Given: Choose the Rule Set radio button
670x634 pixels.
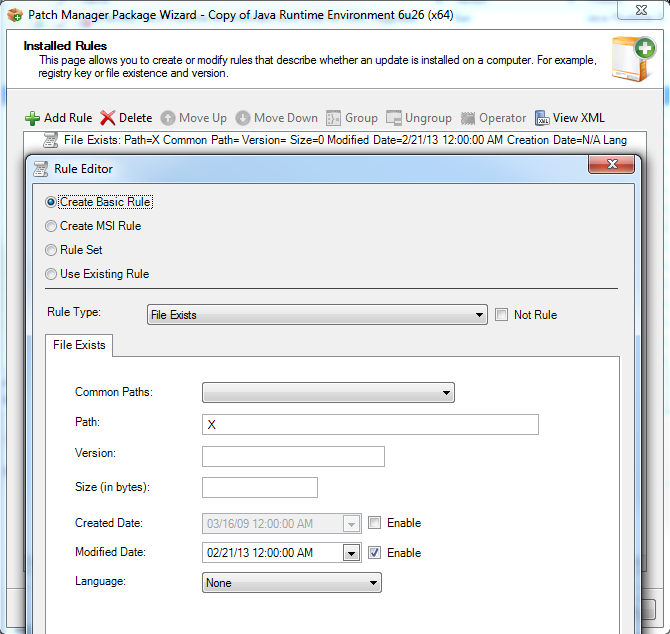Looking at the screenshot, I should pos(51,250).
